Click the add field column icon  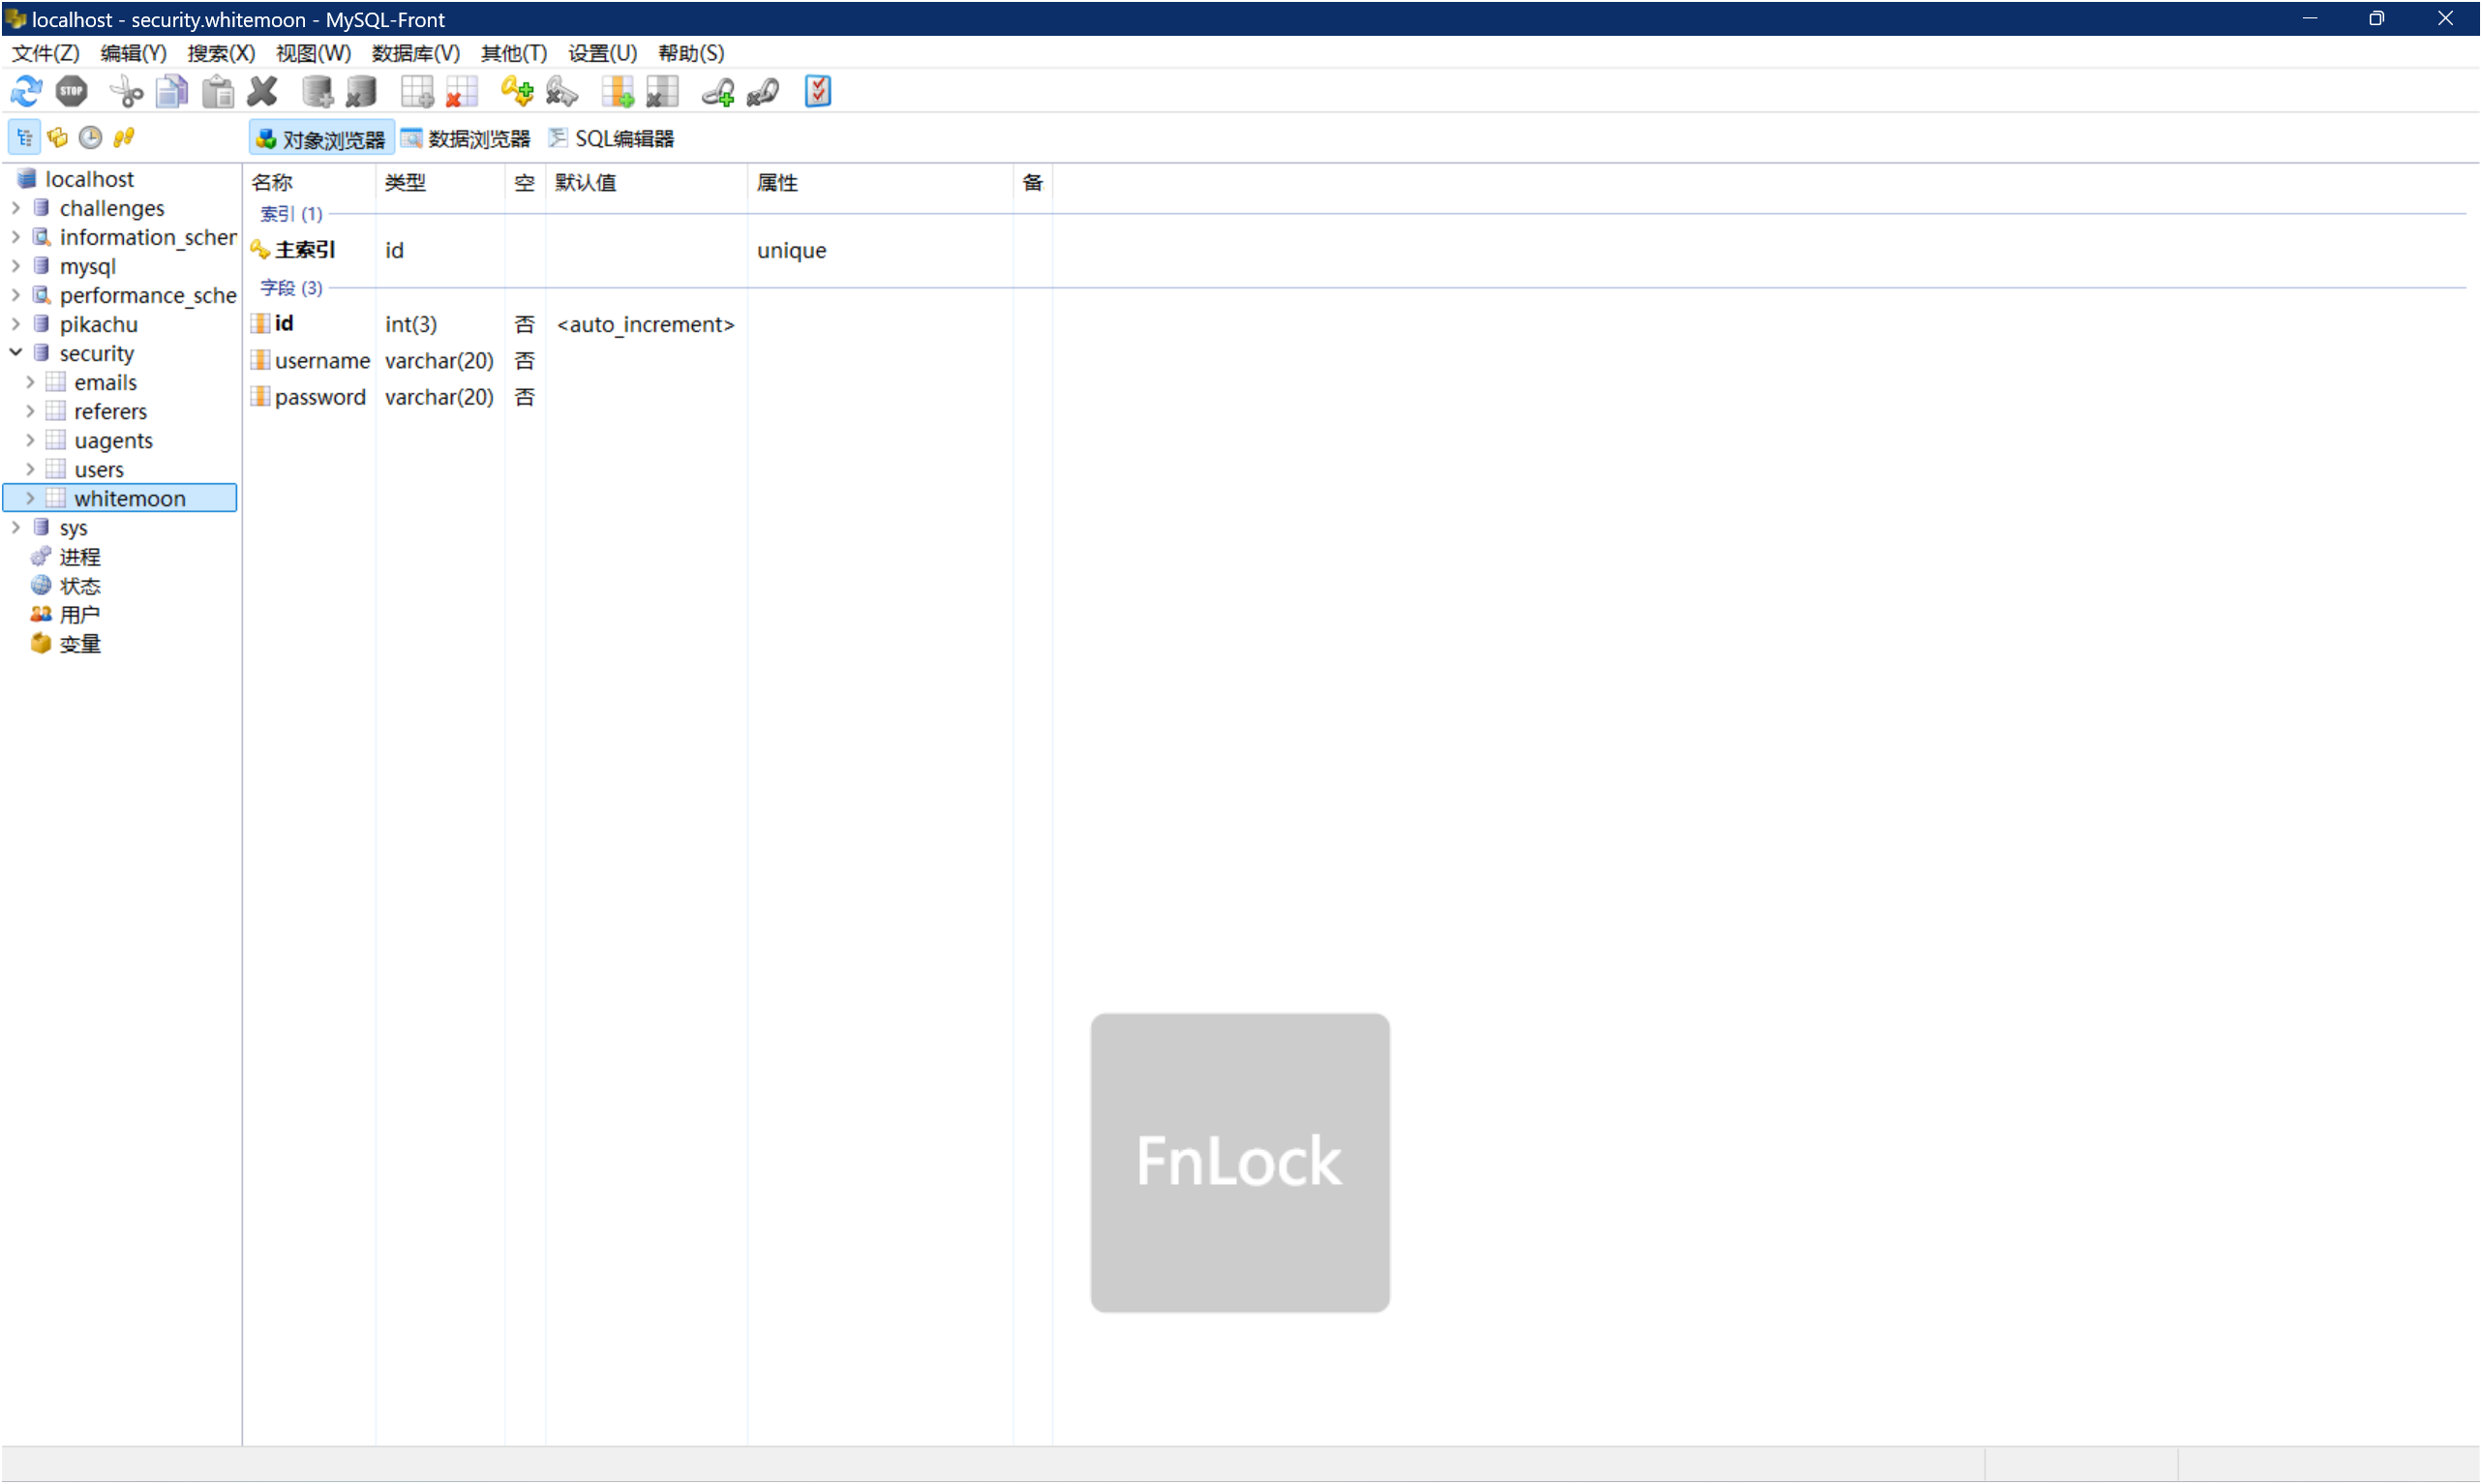click(617, 92)
